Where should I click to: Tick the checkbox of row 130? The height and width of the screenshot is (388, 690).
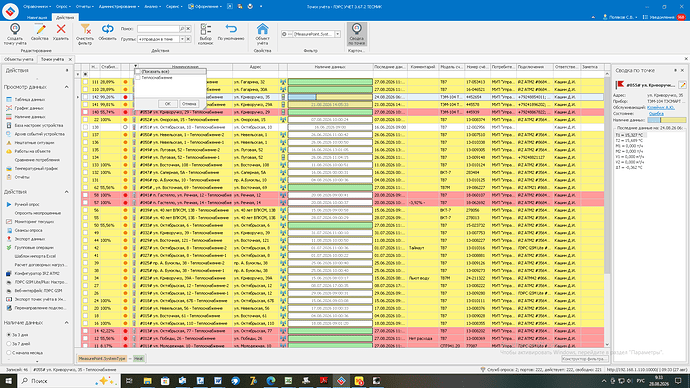pyautogui.click(x=85, y=127)
